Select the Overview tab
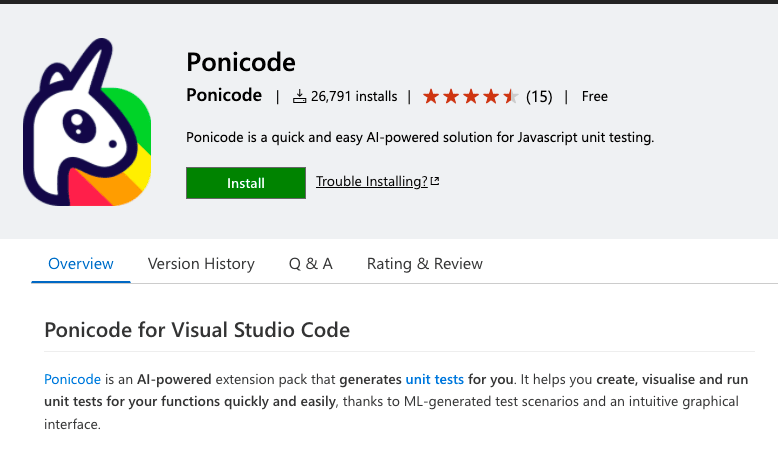 pos(81,263)
